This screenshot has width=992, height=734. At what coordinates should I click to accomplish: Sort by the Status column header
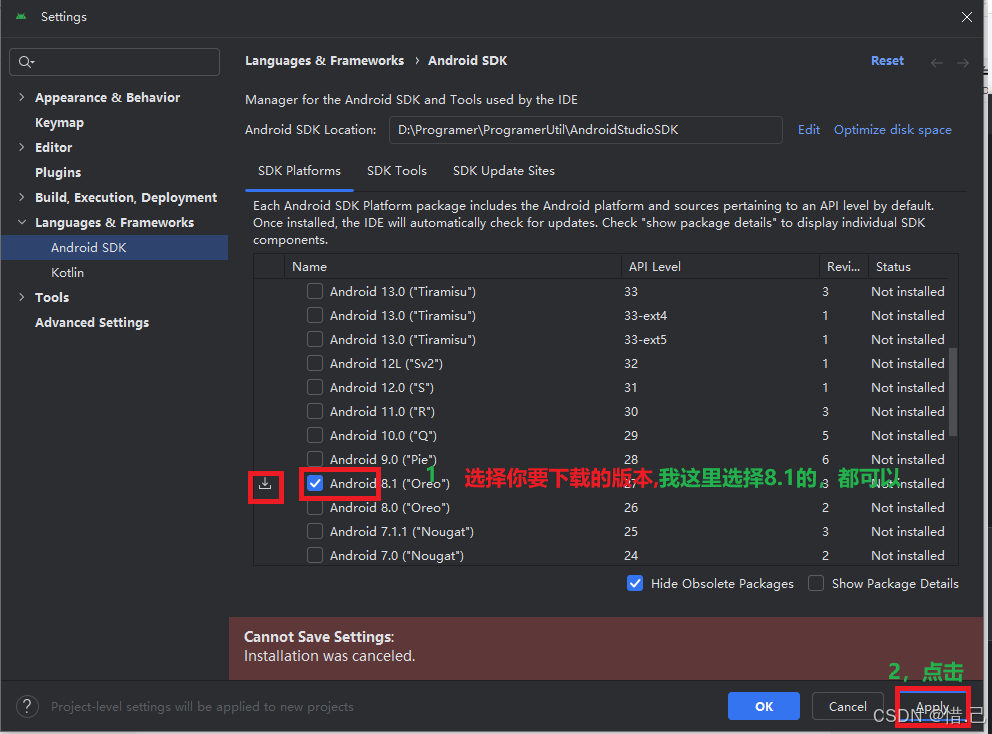coord(908,266)
